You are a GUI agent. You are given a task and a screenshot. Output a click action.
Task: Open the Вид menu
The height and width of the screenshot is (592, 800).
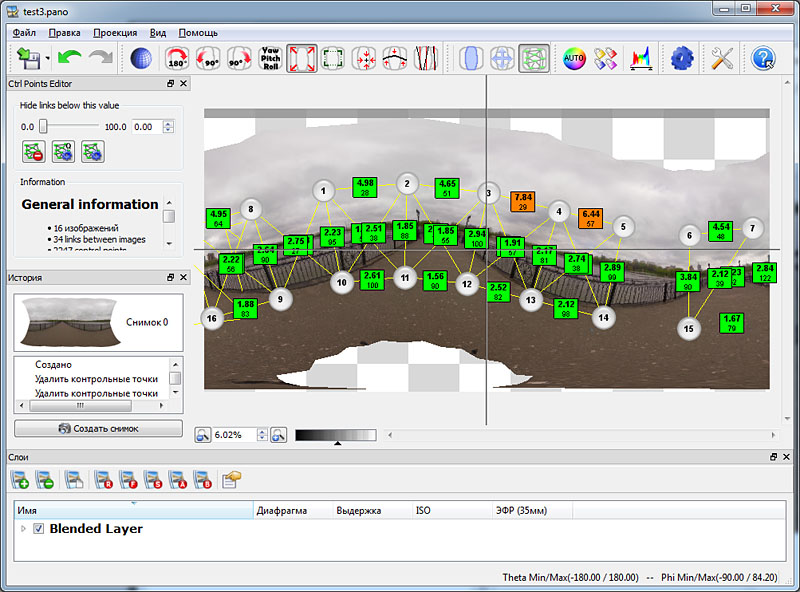(x=158, y=33)
